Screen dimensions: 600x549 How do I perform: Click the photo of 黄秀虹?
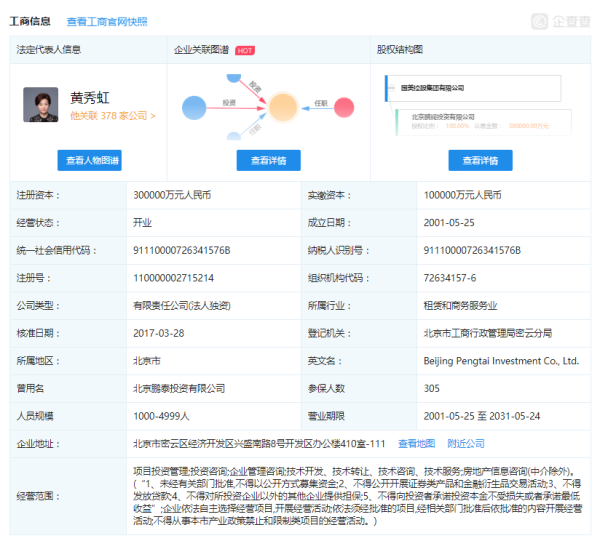[41, 104]
